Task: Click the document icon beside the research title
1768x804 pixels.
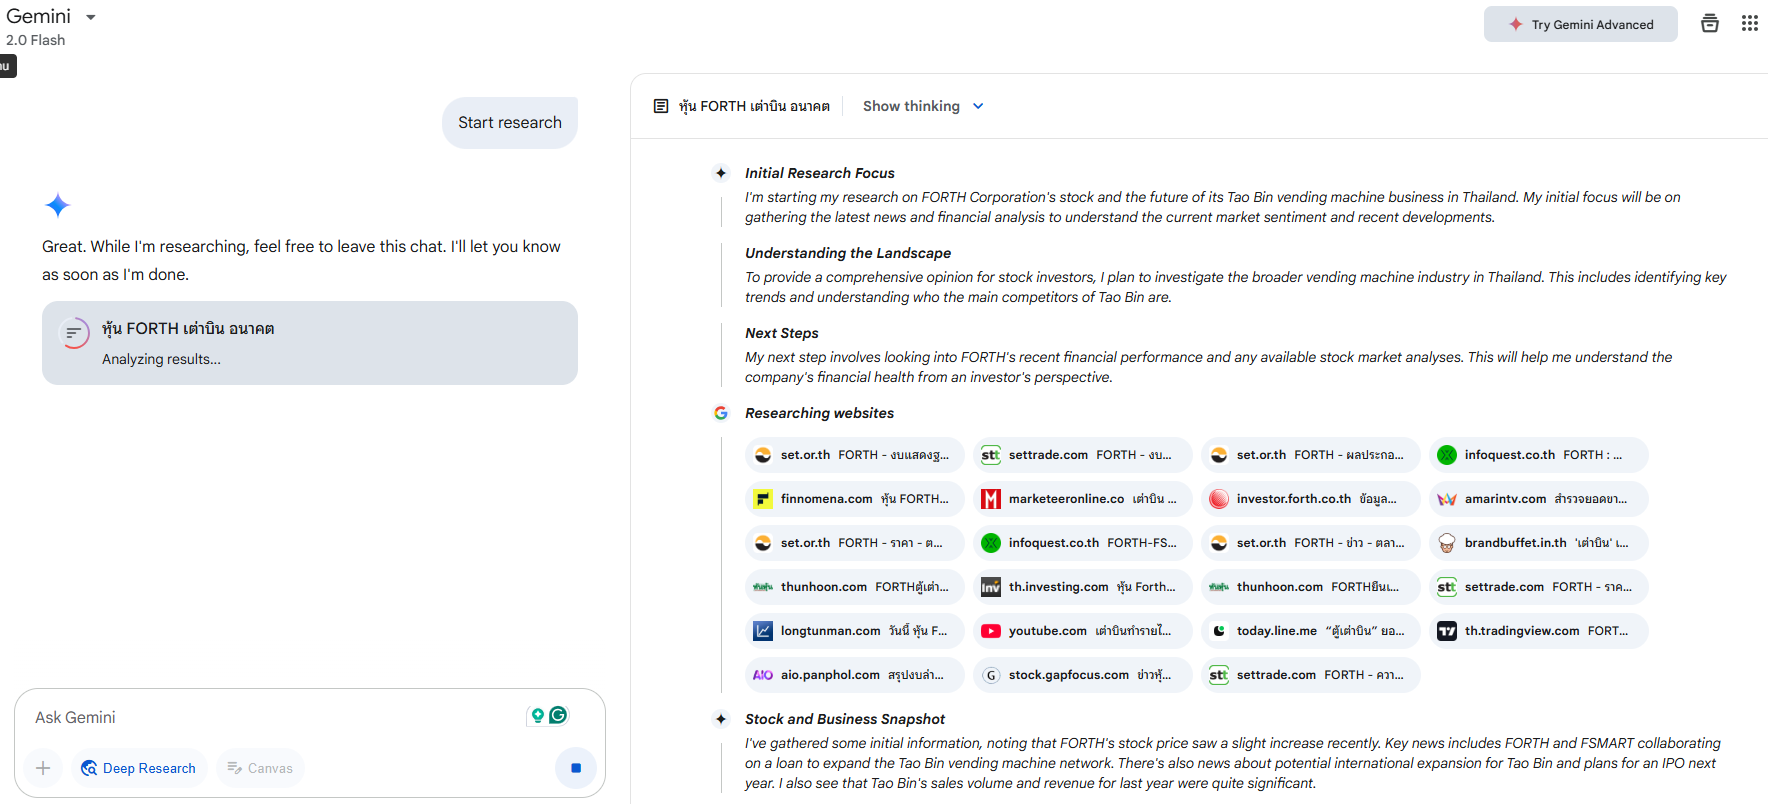Action: point(661,106)
